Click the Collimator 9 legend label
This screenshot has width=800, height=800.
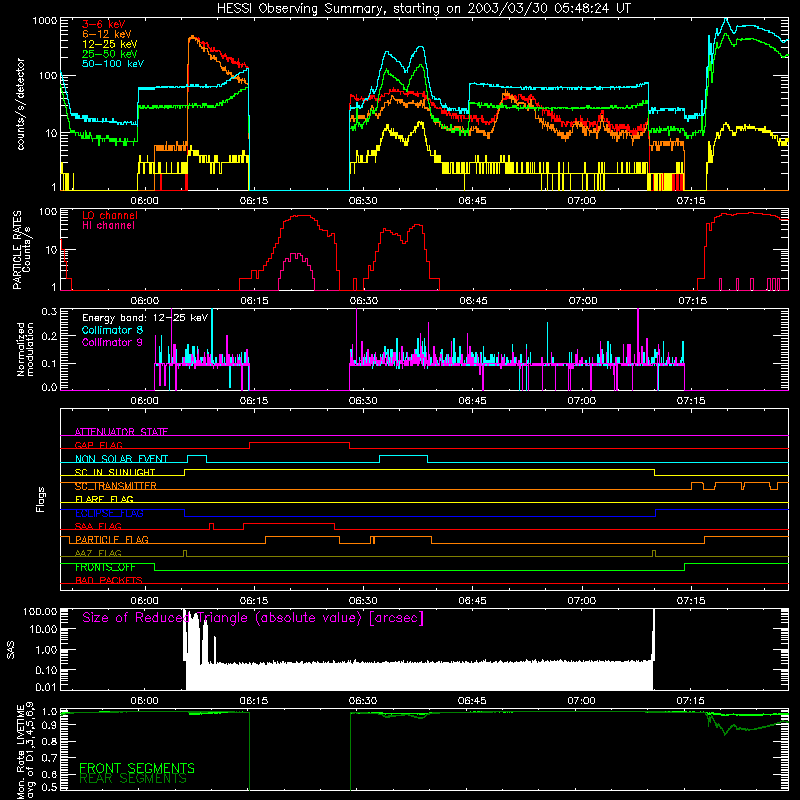(x=112, y=342)
